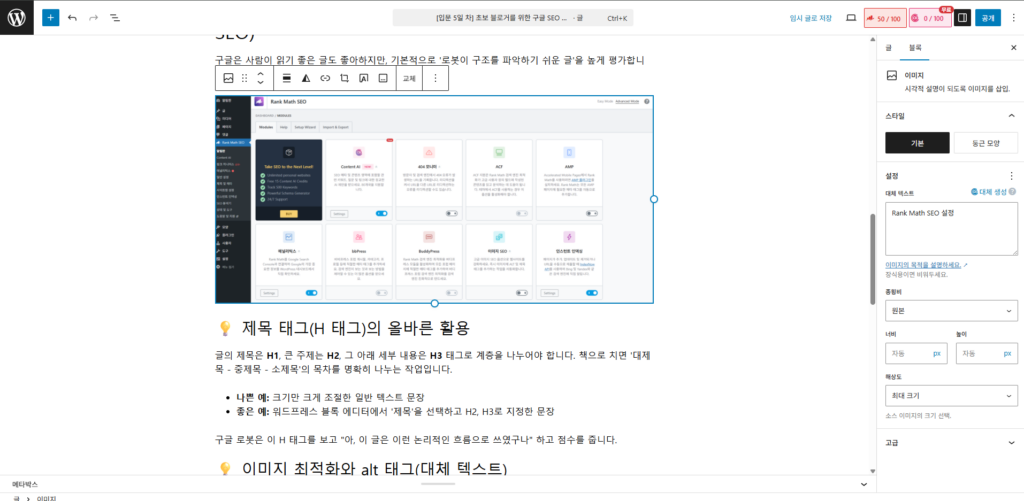
Task: Click 임시 글로 저장 save draft
Action: coord(810,18)
